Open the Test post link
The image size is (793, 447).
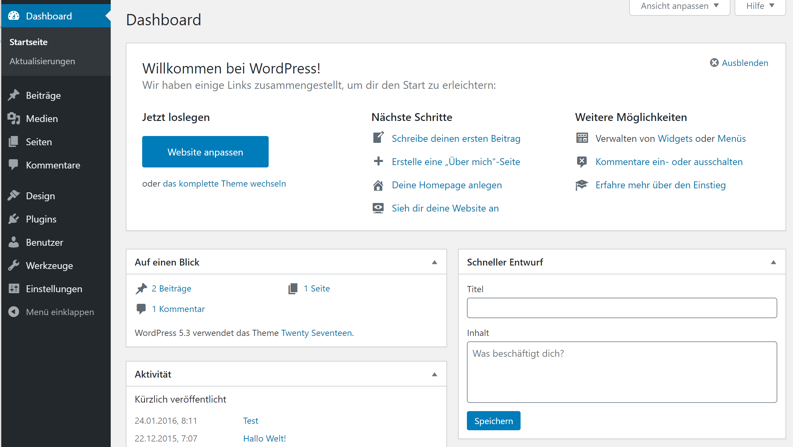click(x=250, y=421)
